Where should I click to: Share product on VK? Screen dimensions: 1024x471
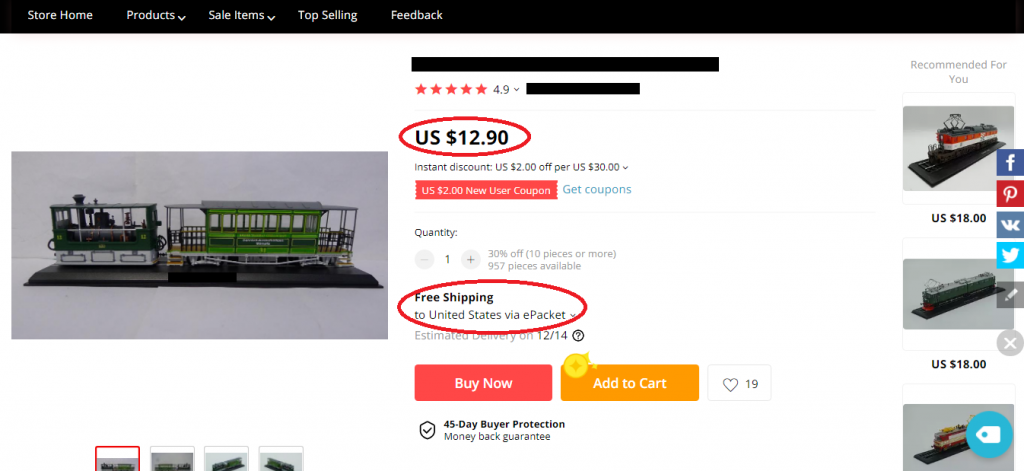point(1010,225)
